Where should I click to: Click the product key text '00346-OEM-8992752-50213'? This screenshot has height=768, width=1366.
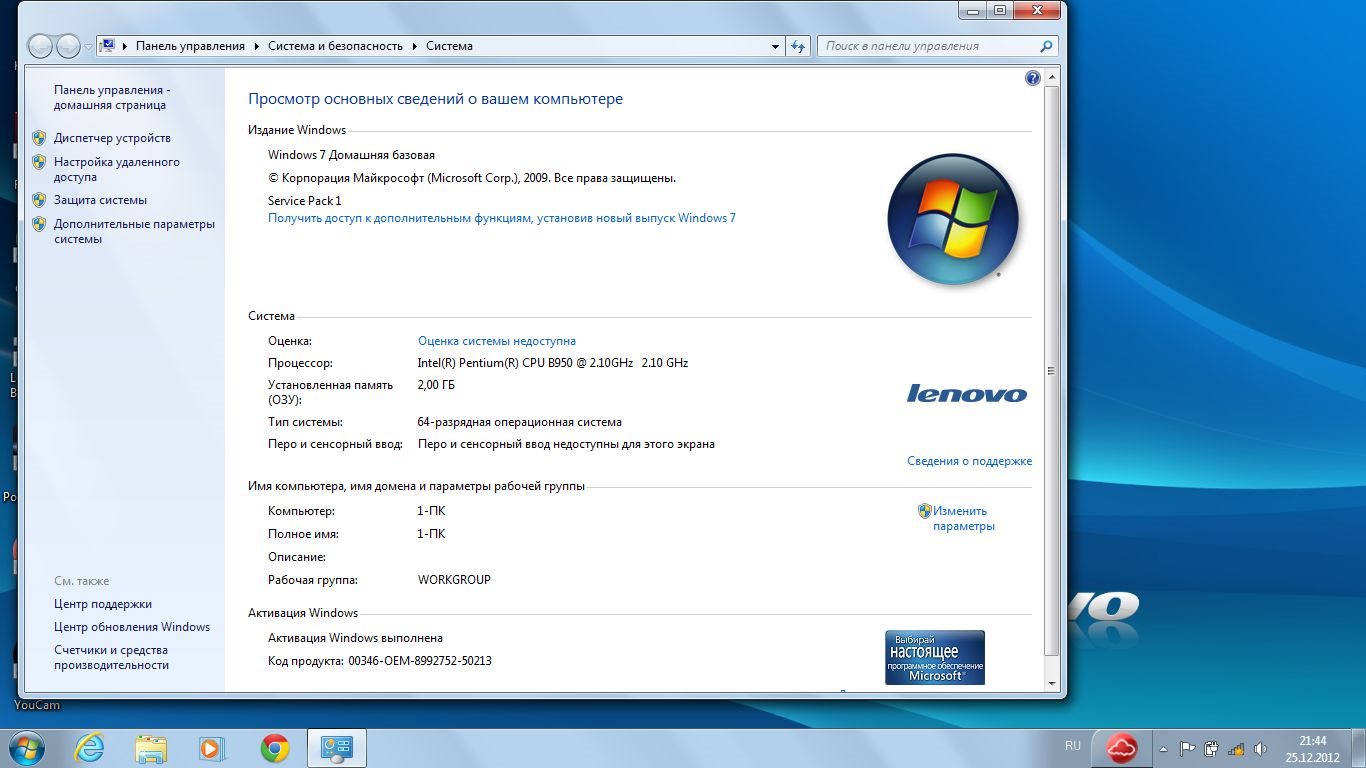coord(420,661)
